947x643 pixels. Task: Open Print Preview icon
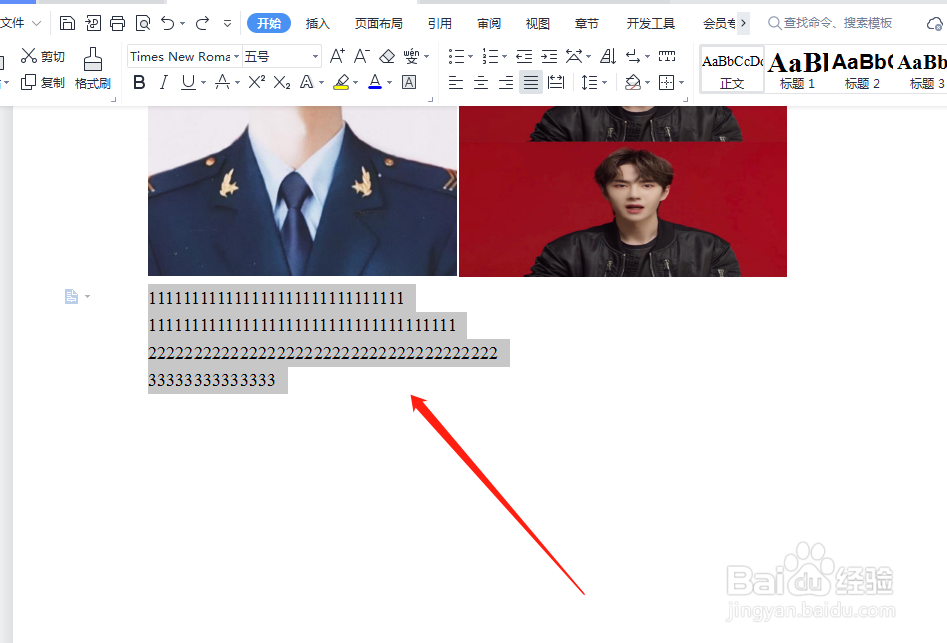tap(143, 24)
